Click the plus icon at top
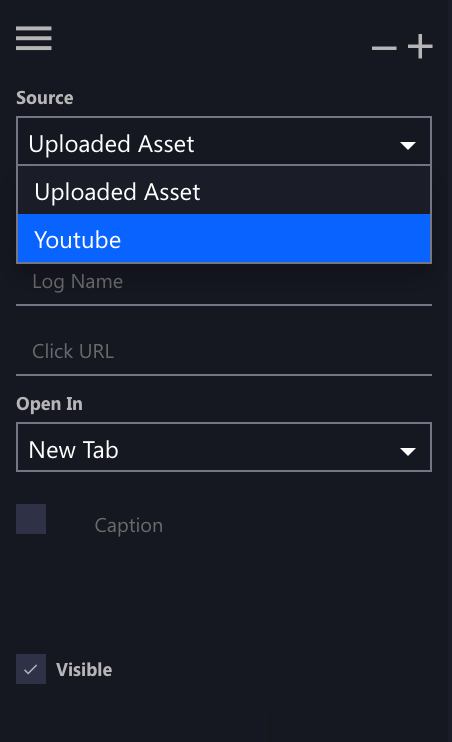452x742 pixels. click(420, 46)
